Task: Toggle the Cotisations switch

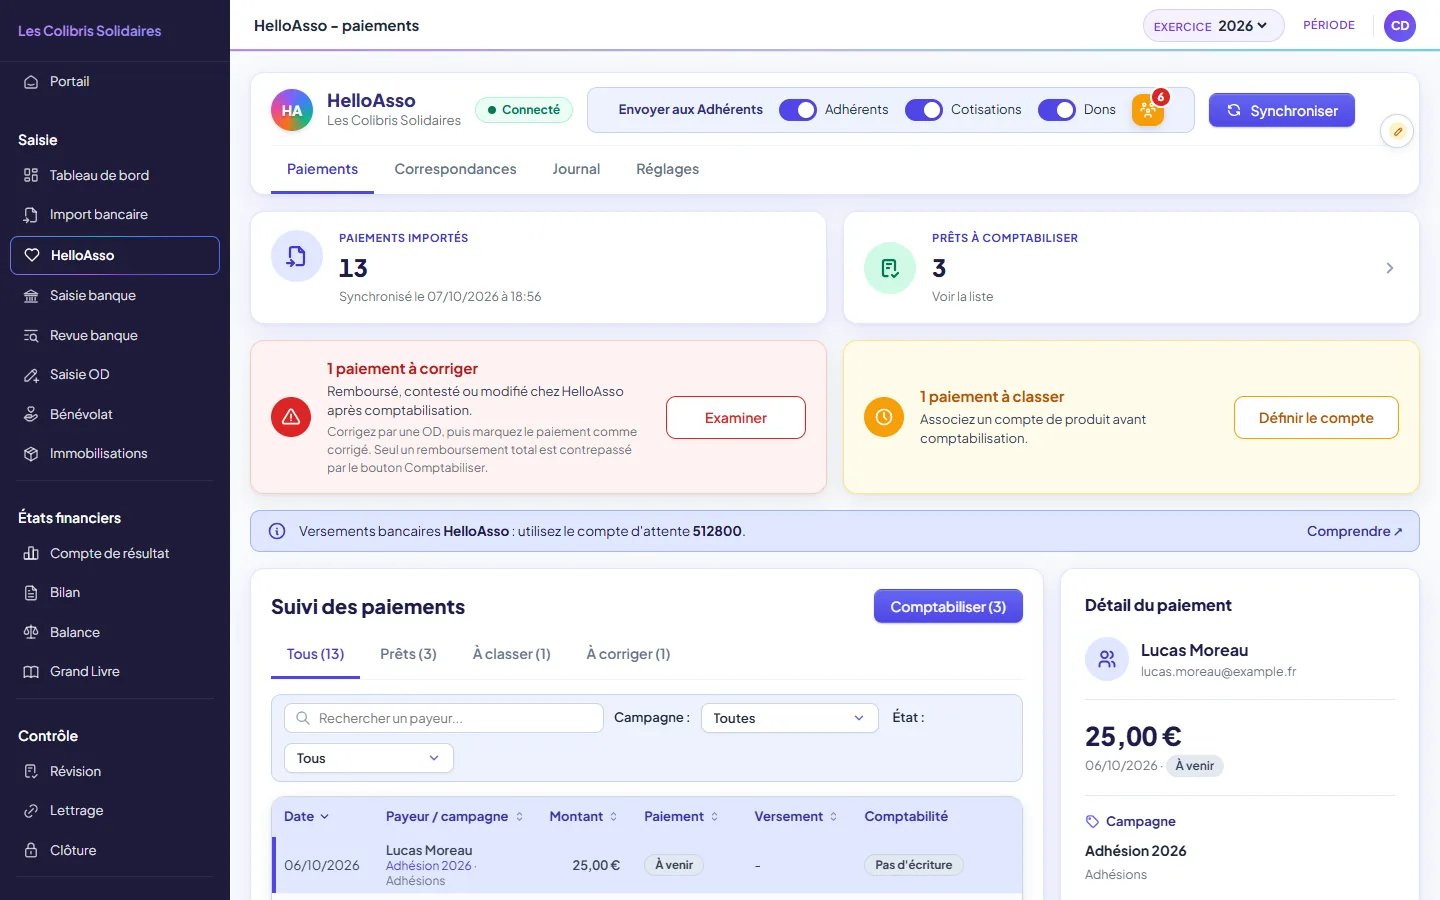Action: coord(924,110)
